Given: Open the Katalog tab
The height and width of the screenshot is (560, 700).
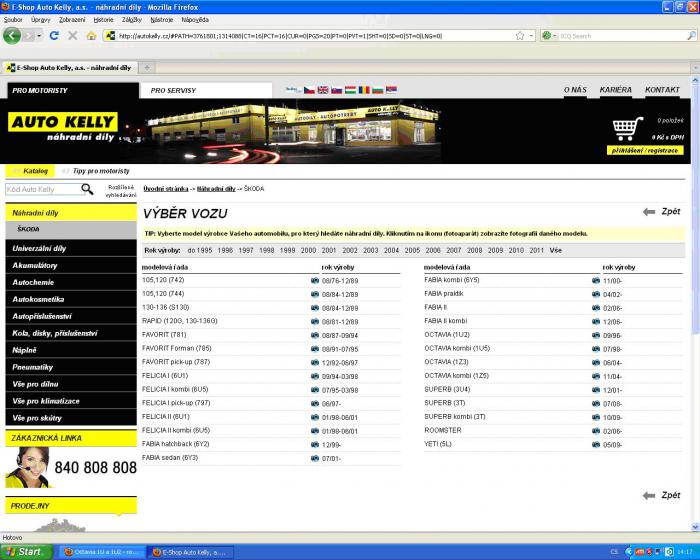Looking at the screenshot, I should (x=35, y=171).
